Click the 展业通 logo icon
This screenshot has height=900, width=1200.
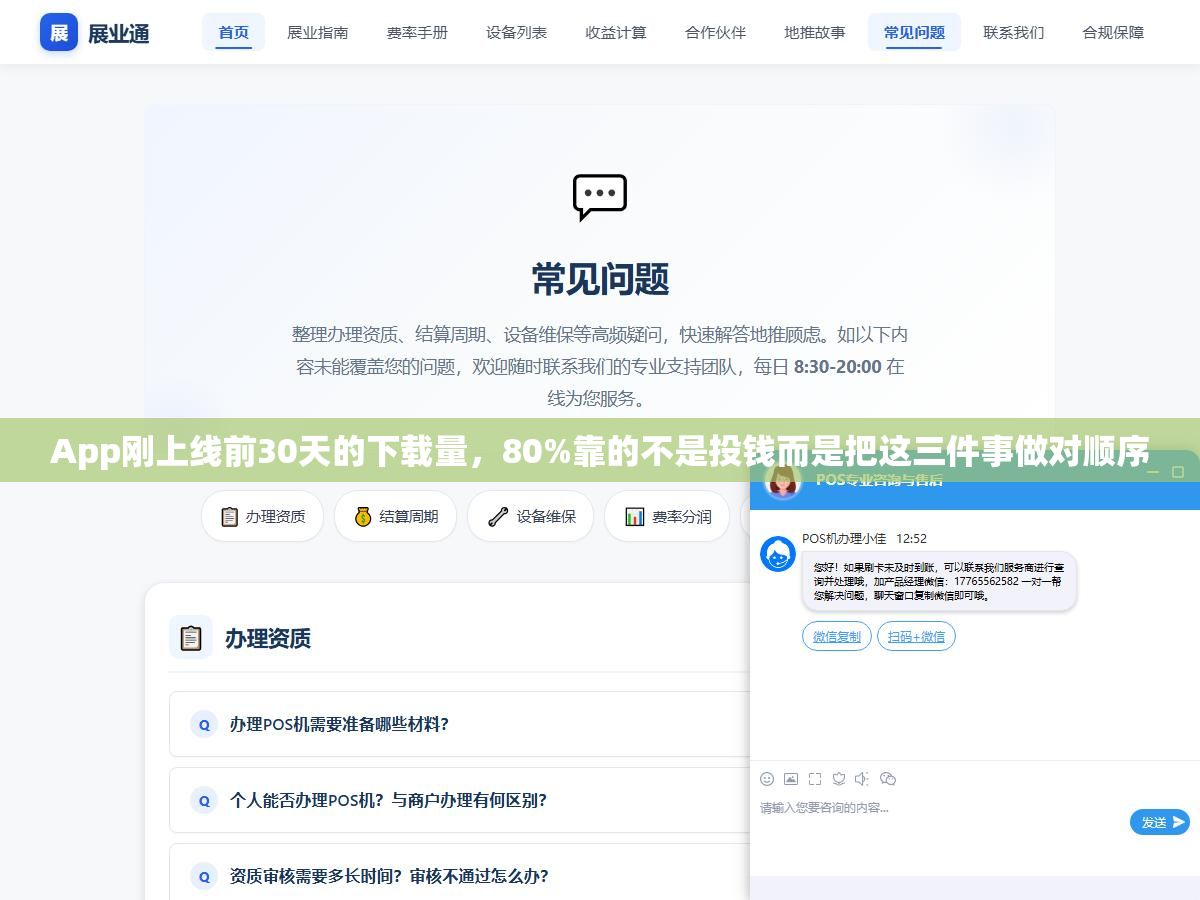(59, 32)
